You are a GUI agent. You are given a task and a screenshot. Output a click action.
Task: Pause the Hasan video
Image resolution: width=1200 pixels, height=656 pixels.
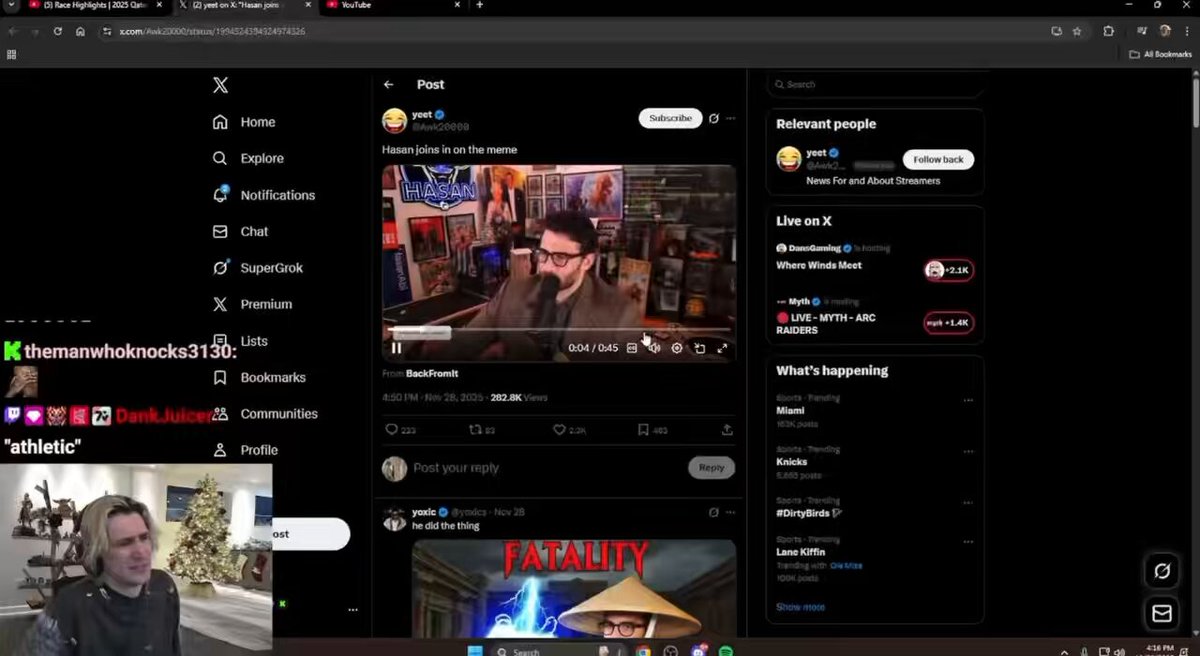[396, 348]
